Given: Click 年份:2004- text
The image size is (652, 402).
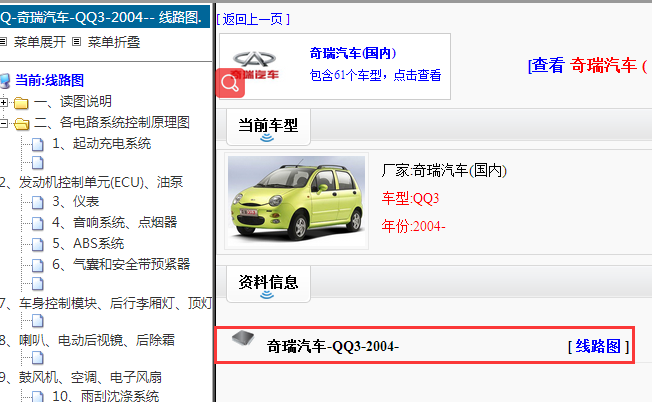Looking at the screenshot, I should [413, 226].
